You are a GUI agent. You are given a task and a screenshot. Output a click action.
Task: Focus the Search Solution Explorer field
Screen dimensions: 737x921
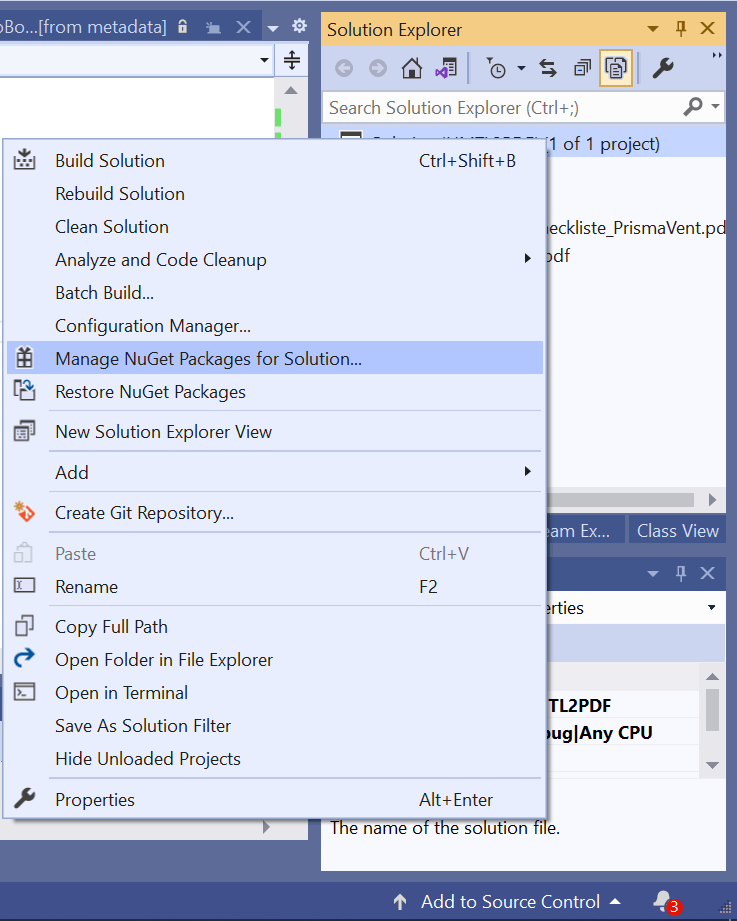coord(502,107)
